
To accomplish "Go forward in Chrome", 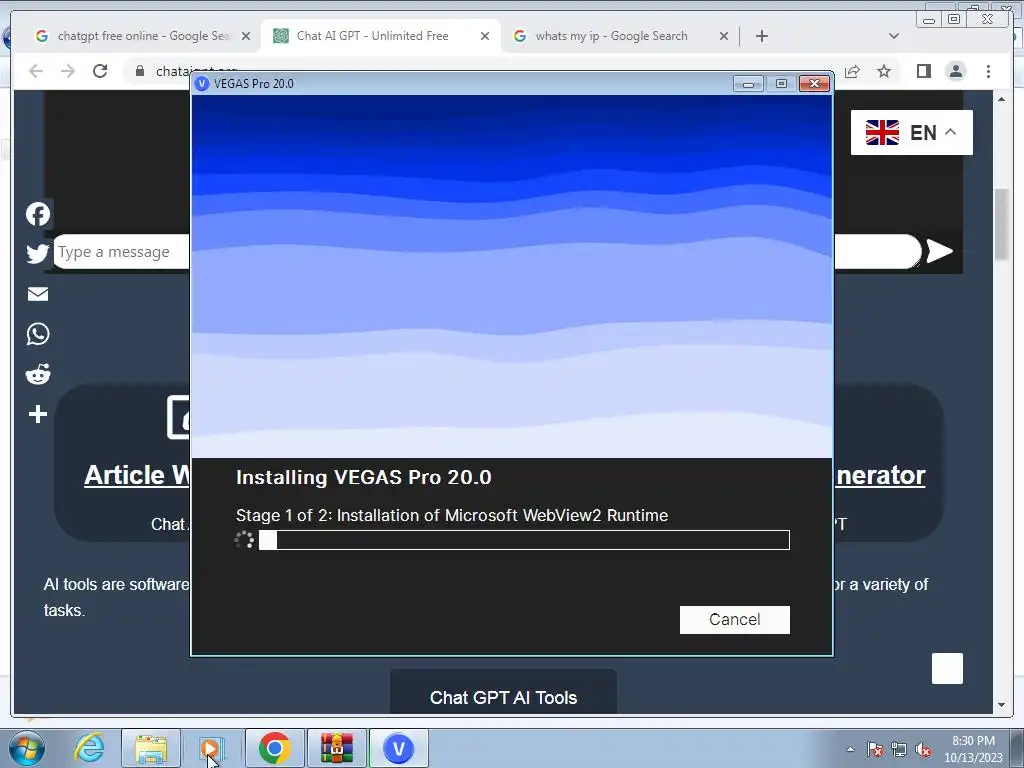I will click(68, 71).
